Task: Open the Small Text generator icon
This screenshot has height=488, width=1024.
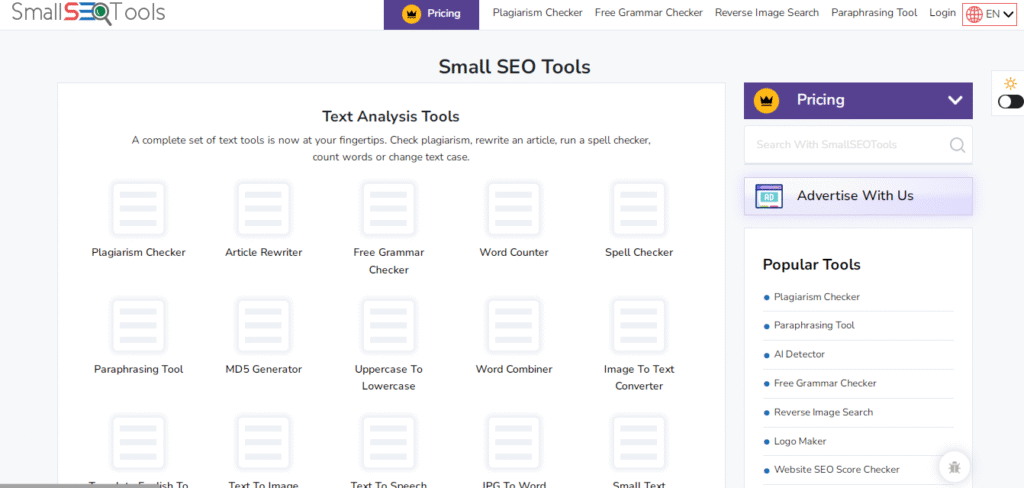Action: click(x=639, y=442)
